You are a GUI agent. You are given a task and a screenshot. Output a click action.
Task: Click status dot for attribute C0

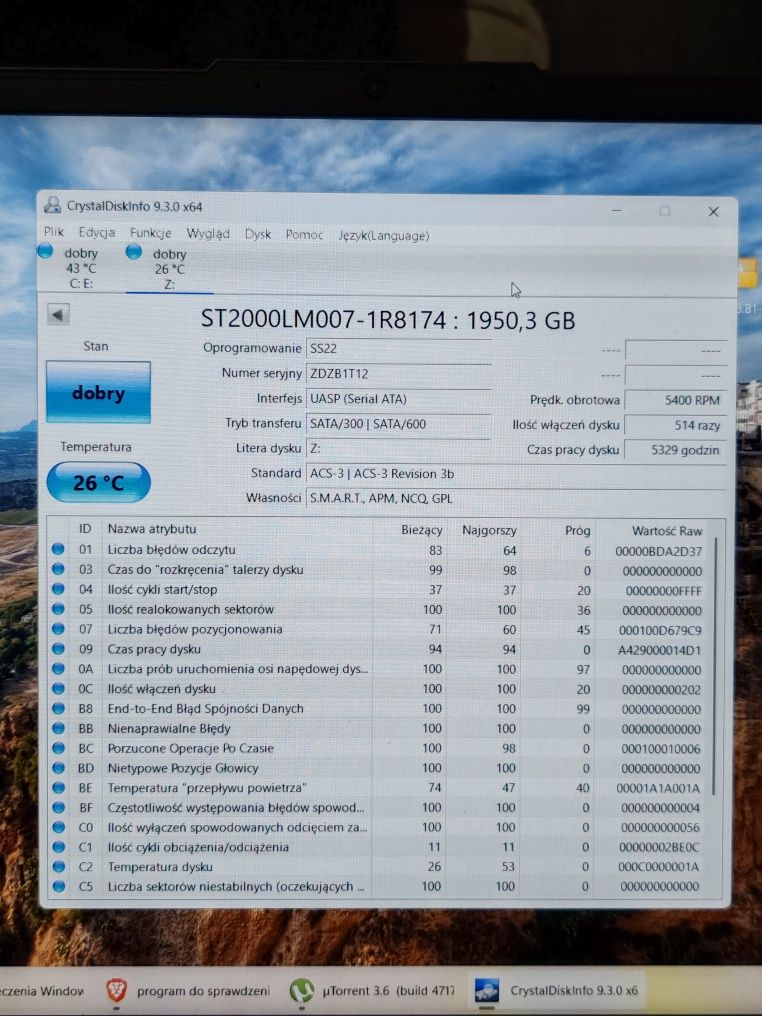click(58, 827)
